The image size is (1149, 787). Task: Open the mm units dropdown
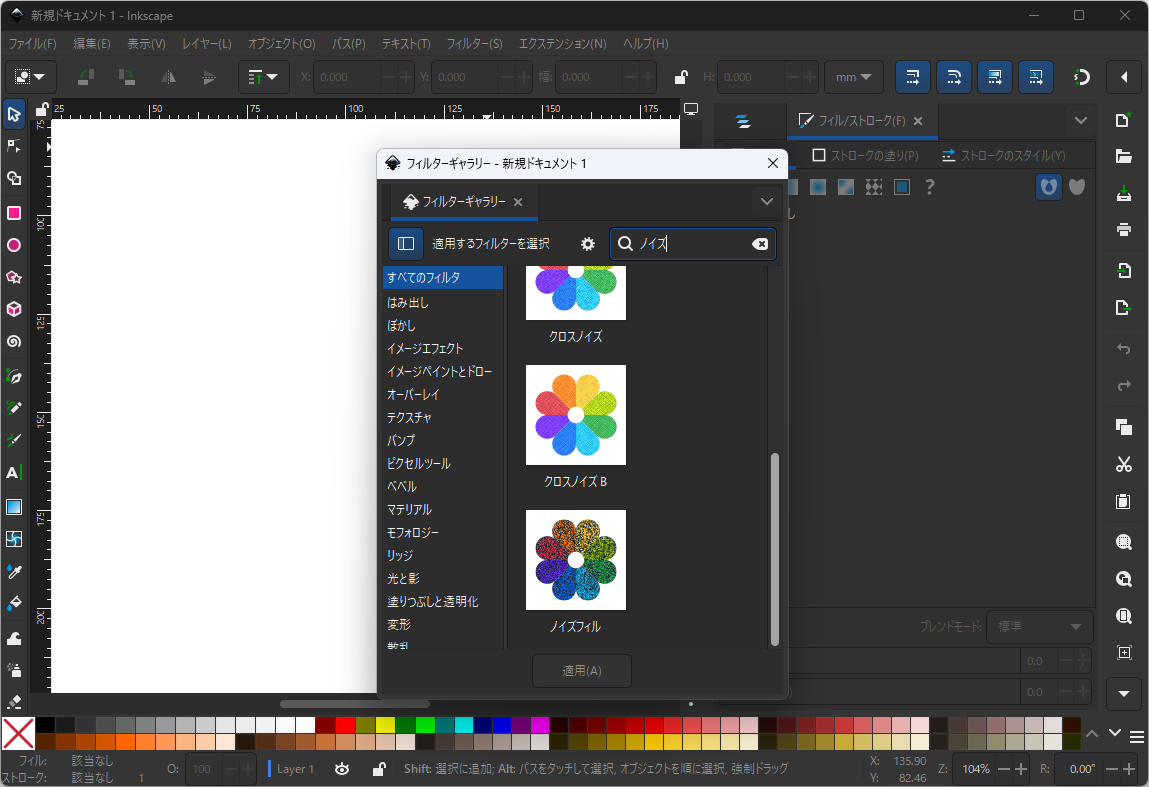tap(854, 77)
